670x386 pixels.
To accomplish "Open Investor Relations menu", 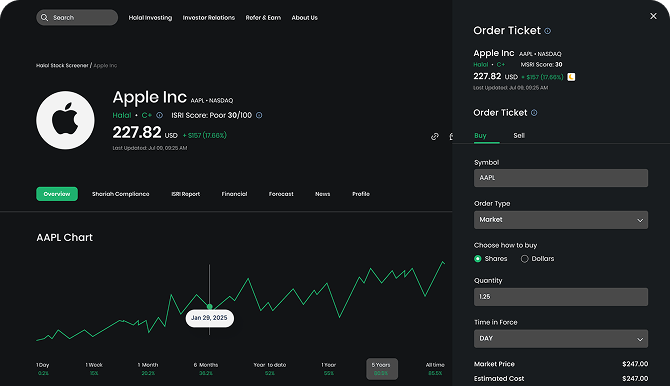I will click(209, 18).
